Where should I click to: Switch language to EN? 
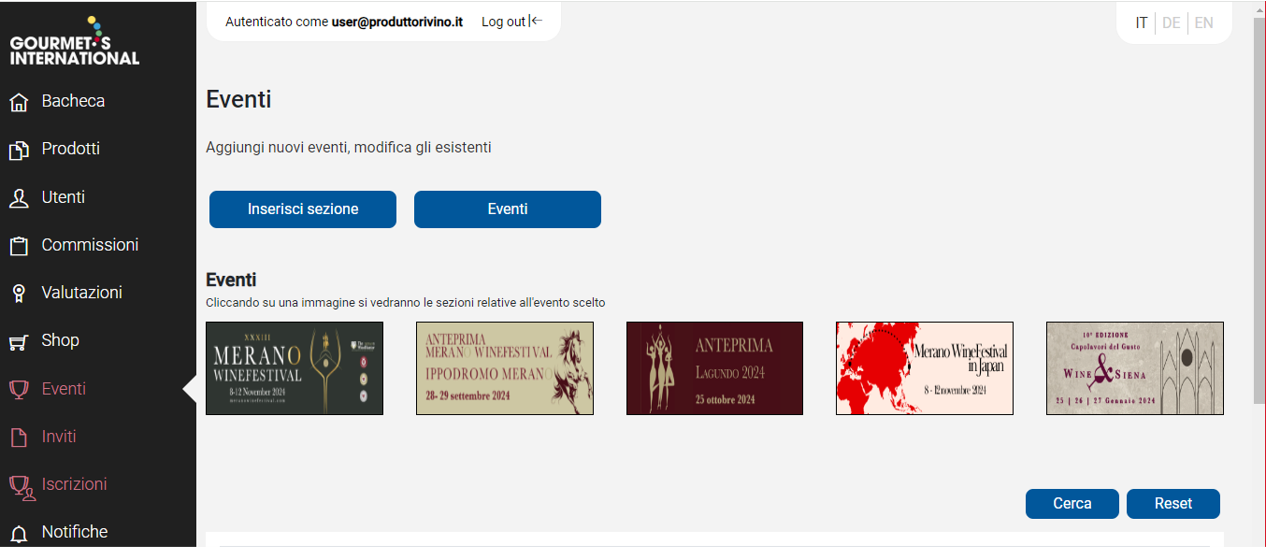[x=1204, y=23]
